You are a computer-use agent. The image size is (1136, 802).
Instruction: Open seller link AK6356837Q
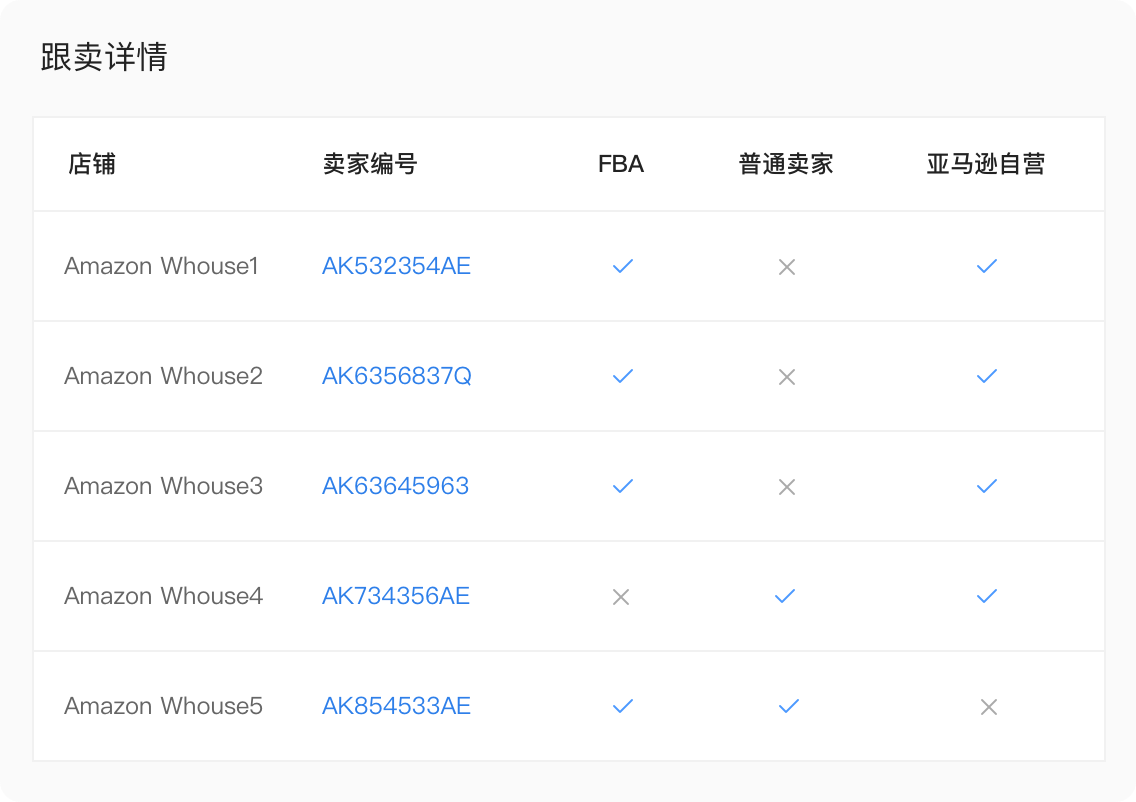coord(398,376)
